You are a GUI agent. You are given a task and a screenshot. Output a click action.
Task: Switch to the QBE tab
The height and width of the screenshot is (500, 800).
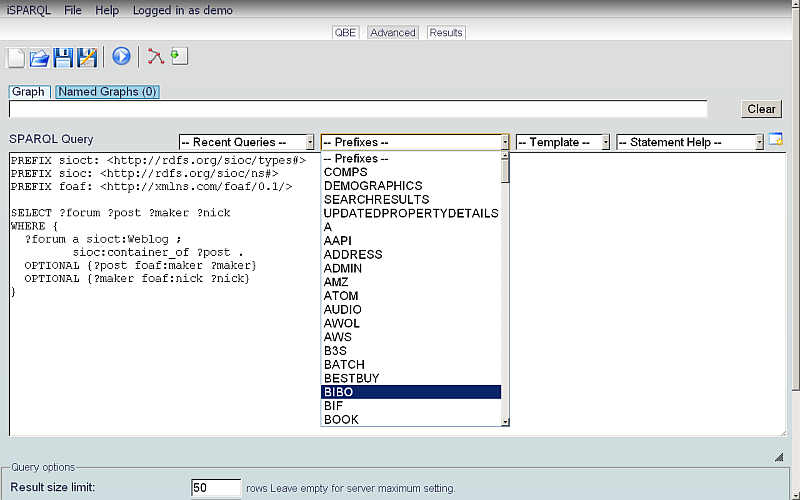coord(345,33)
